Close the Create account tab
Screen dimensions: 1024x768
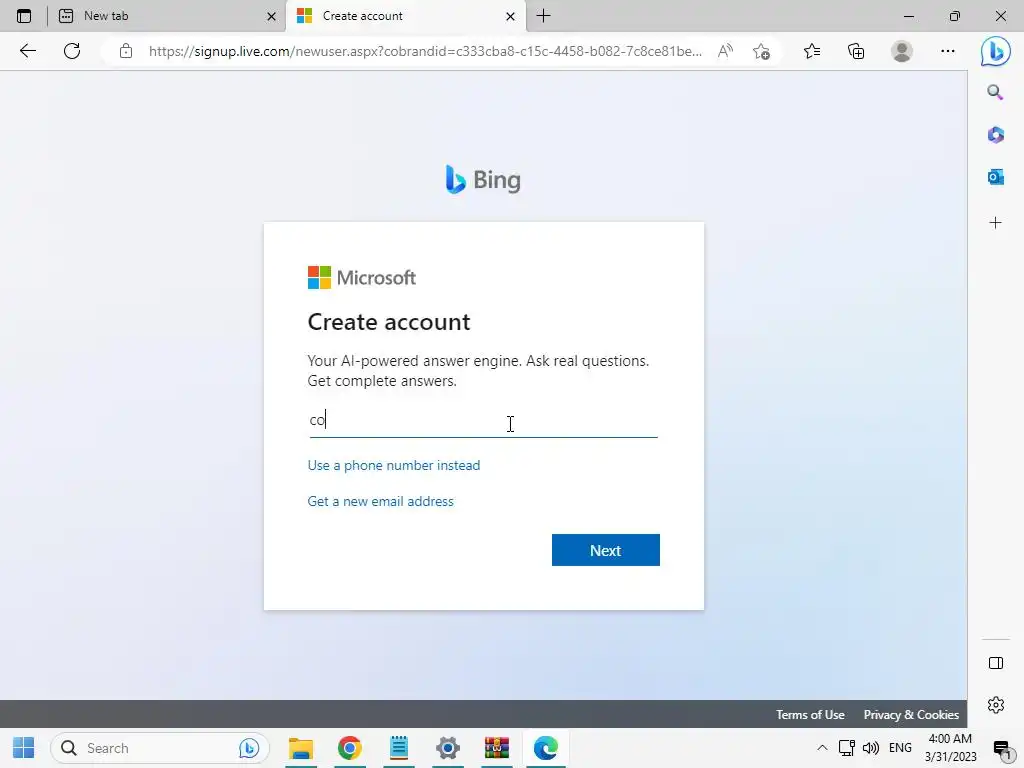tap(510, 16)
